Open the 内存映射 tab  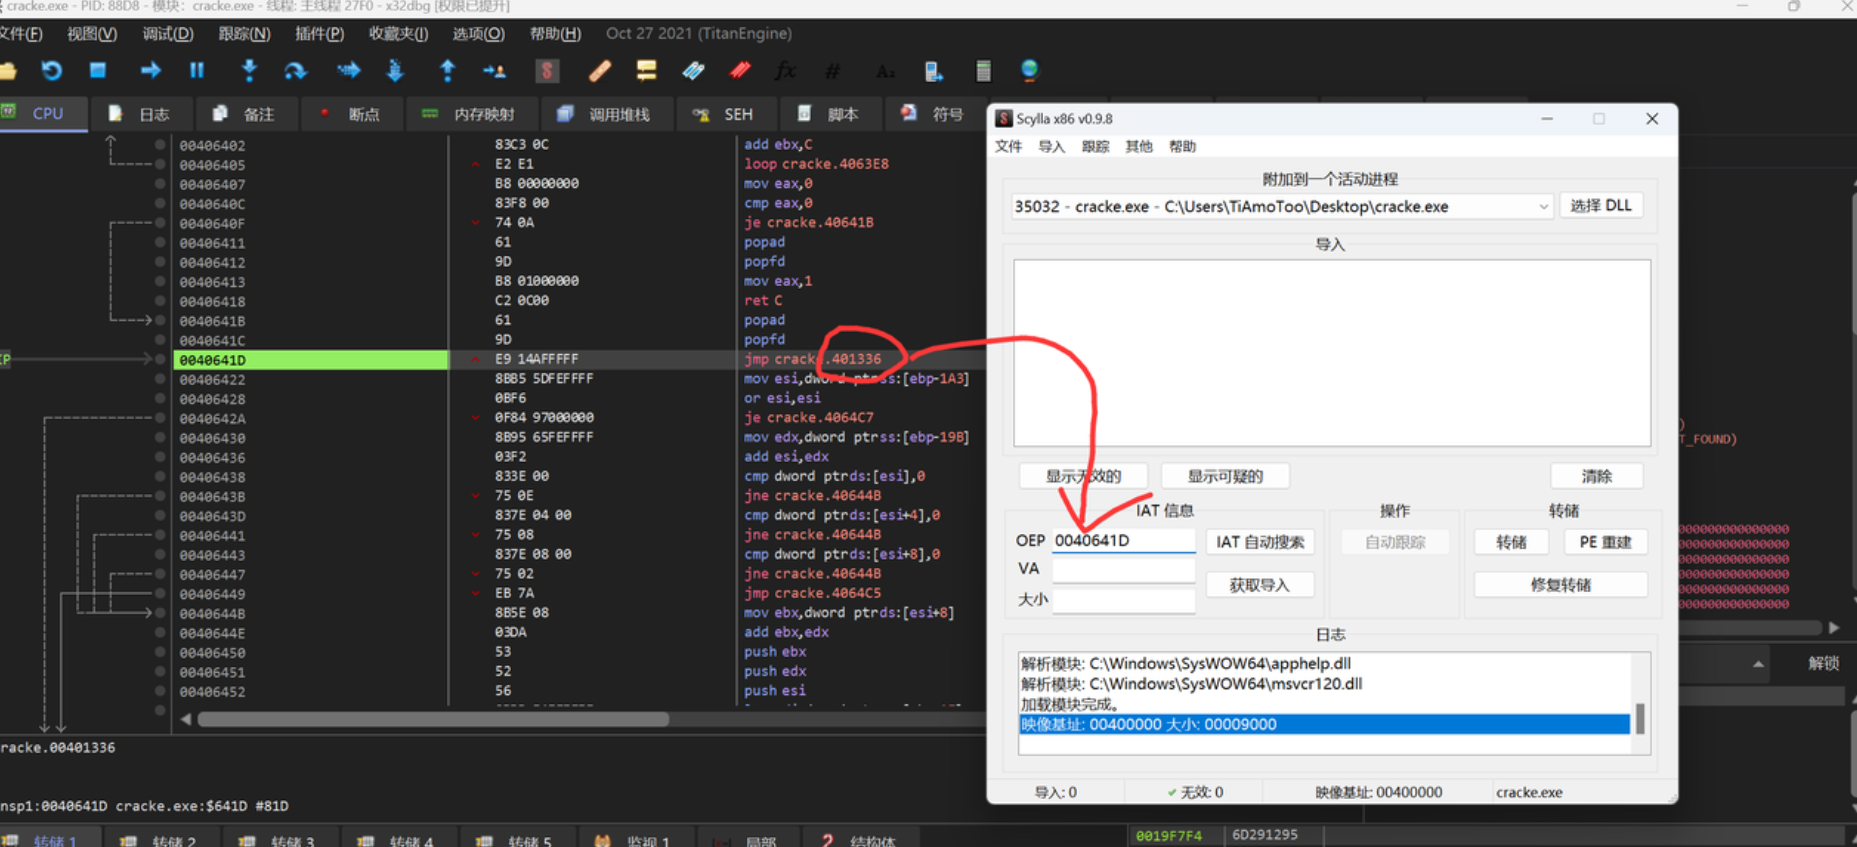point(469,114)
